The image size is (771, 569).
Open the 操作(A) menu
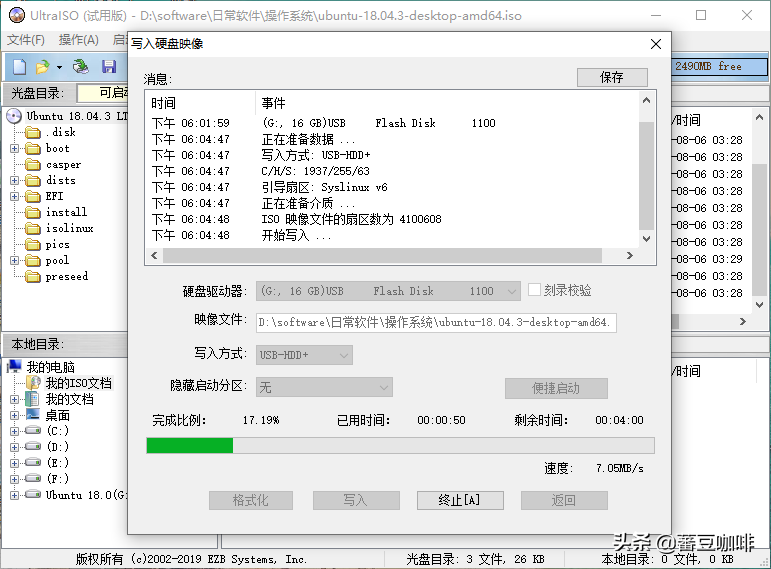[78, 40]
